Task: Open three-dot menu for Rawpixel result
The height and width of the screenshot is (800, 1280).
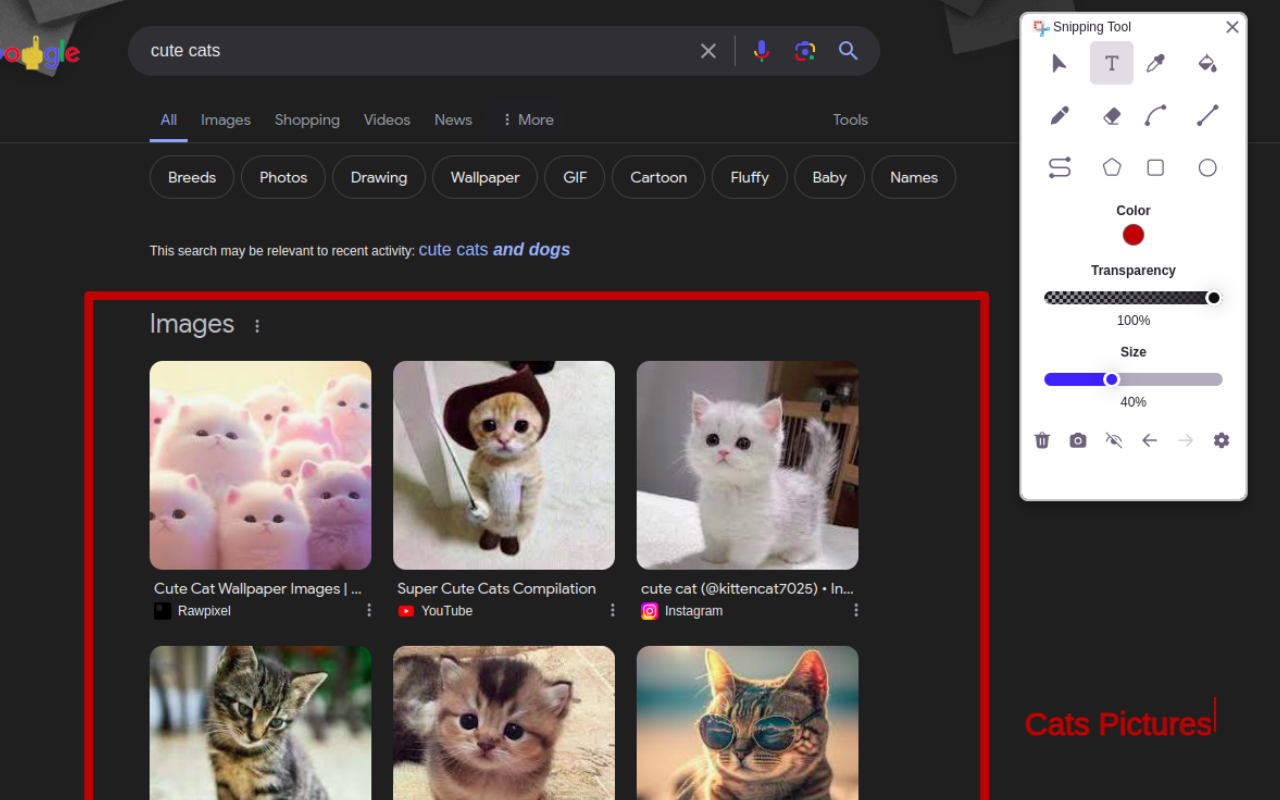Action: (x=369, y=610)
